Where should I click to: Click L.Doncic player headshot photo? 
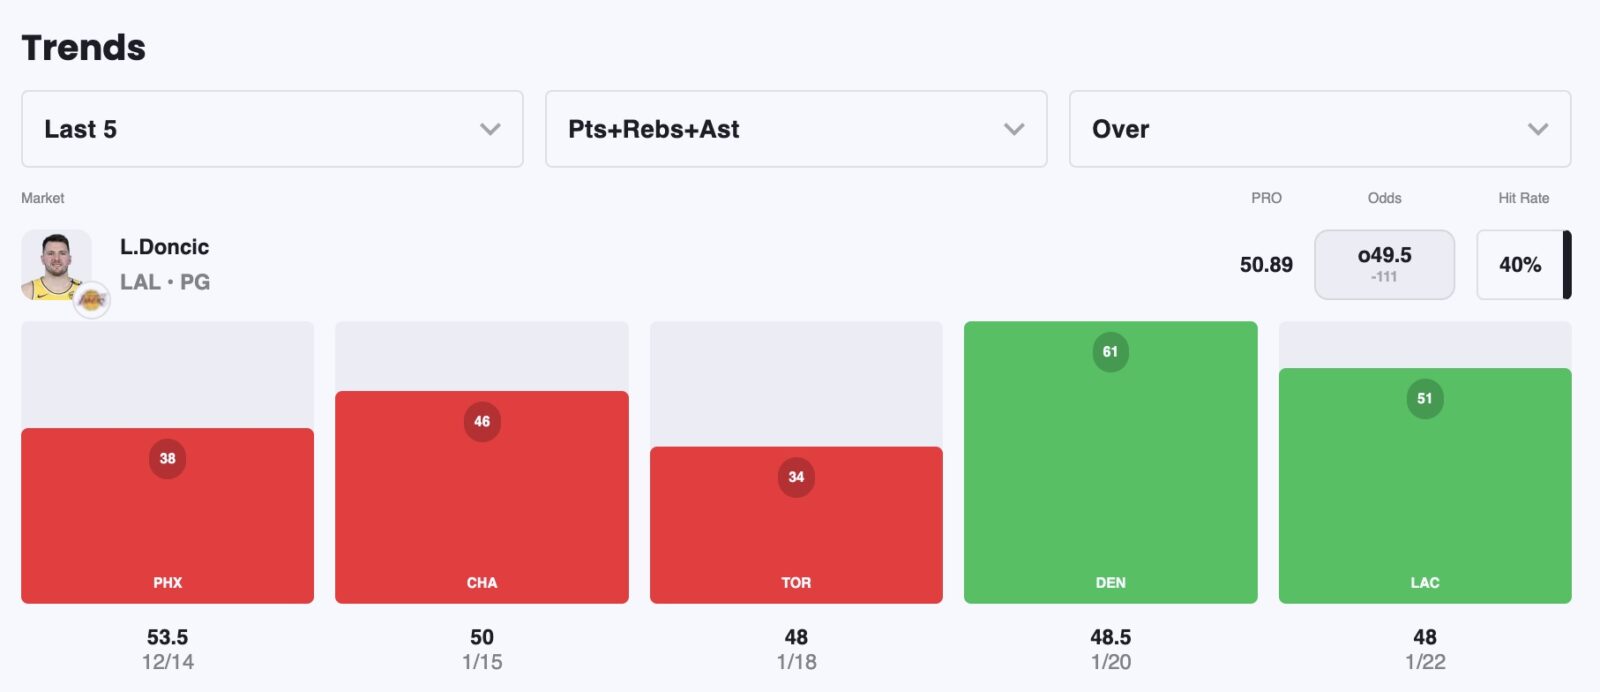pyautogui.click(x=55, y=264)
